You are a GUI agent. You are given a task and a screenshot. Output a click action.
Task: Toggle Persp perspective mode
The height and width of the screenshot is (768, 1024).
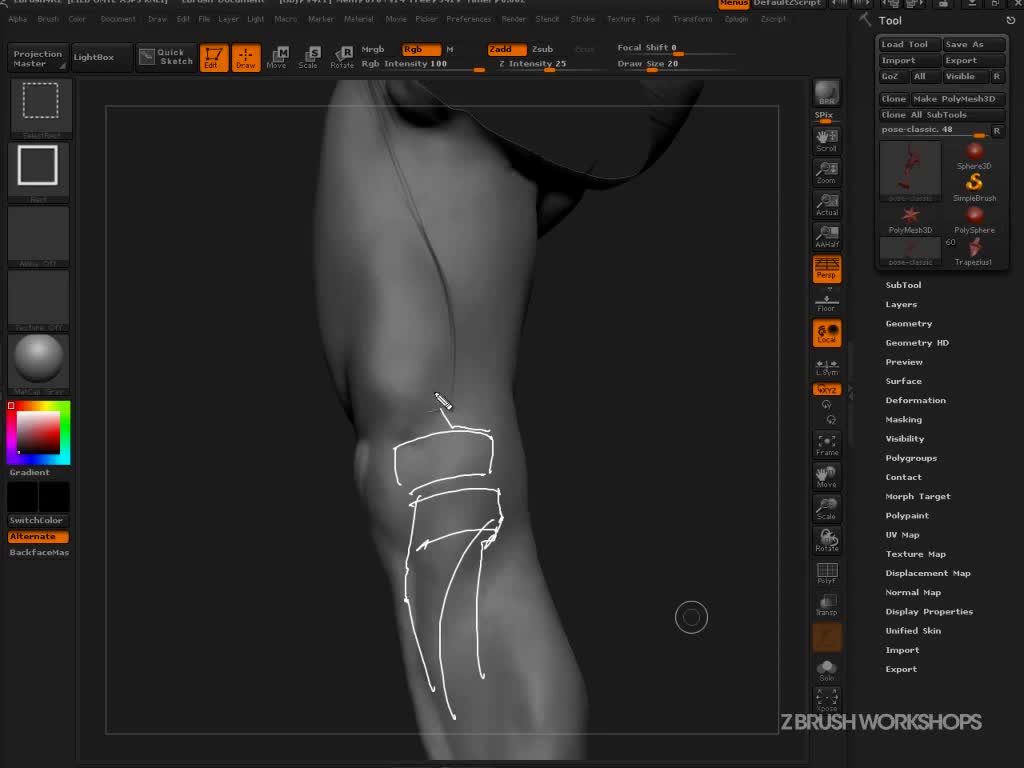826,268
